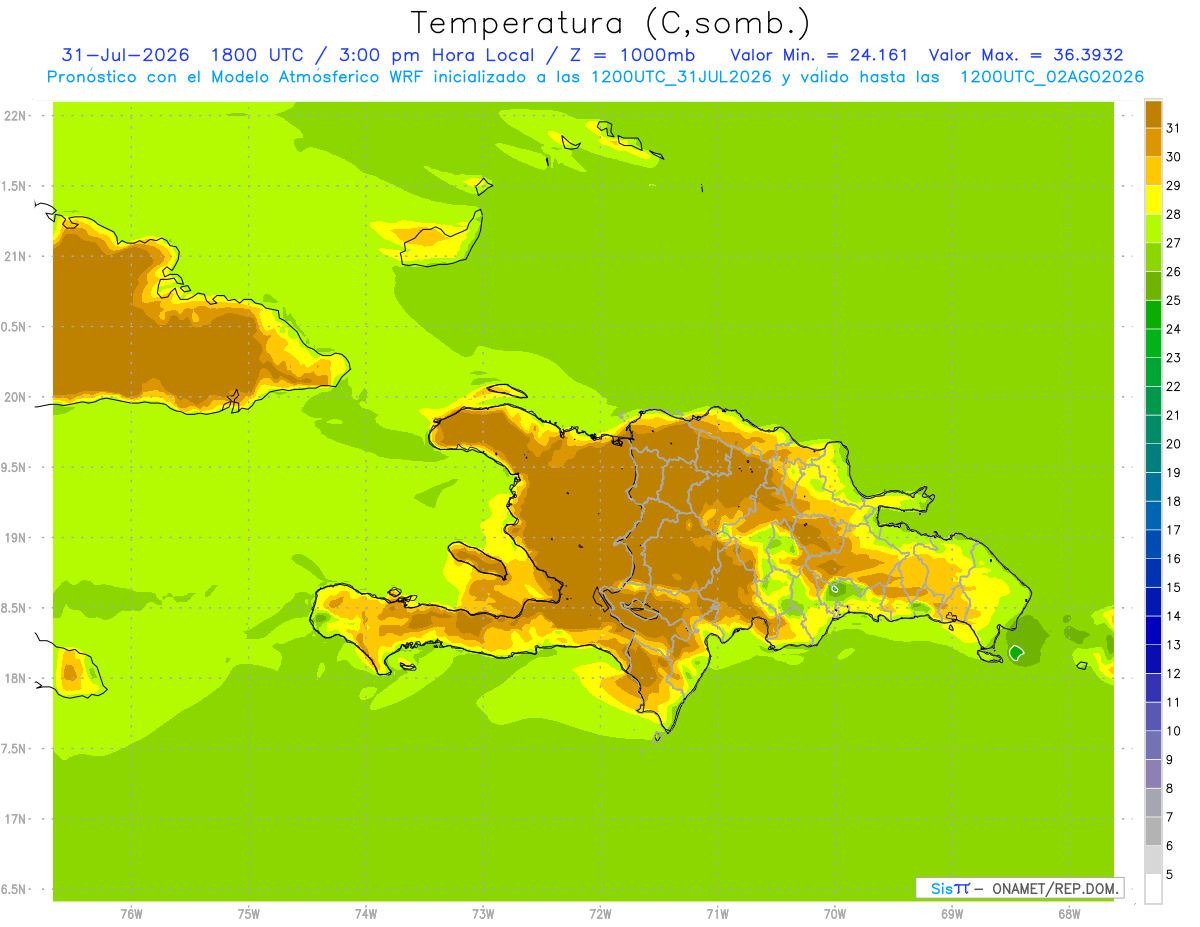Click the 'Temperatura (C,somb.)' title
Screen dimensions: 1200x927
(610, 23)
